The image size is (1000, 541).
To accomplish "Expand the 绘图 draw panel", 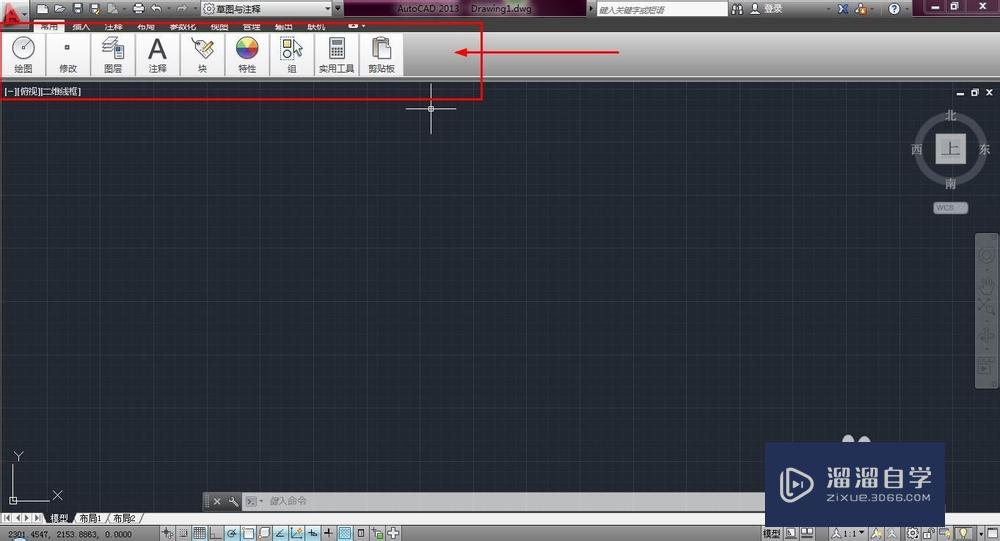I will pyautogui.click(x=24, y=55).
